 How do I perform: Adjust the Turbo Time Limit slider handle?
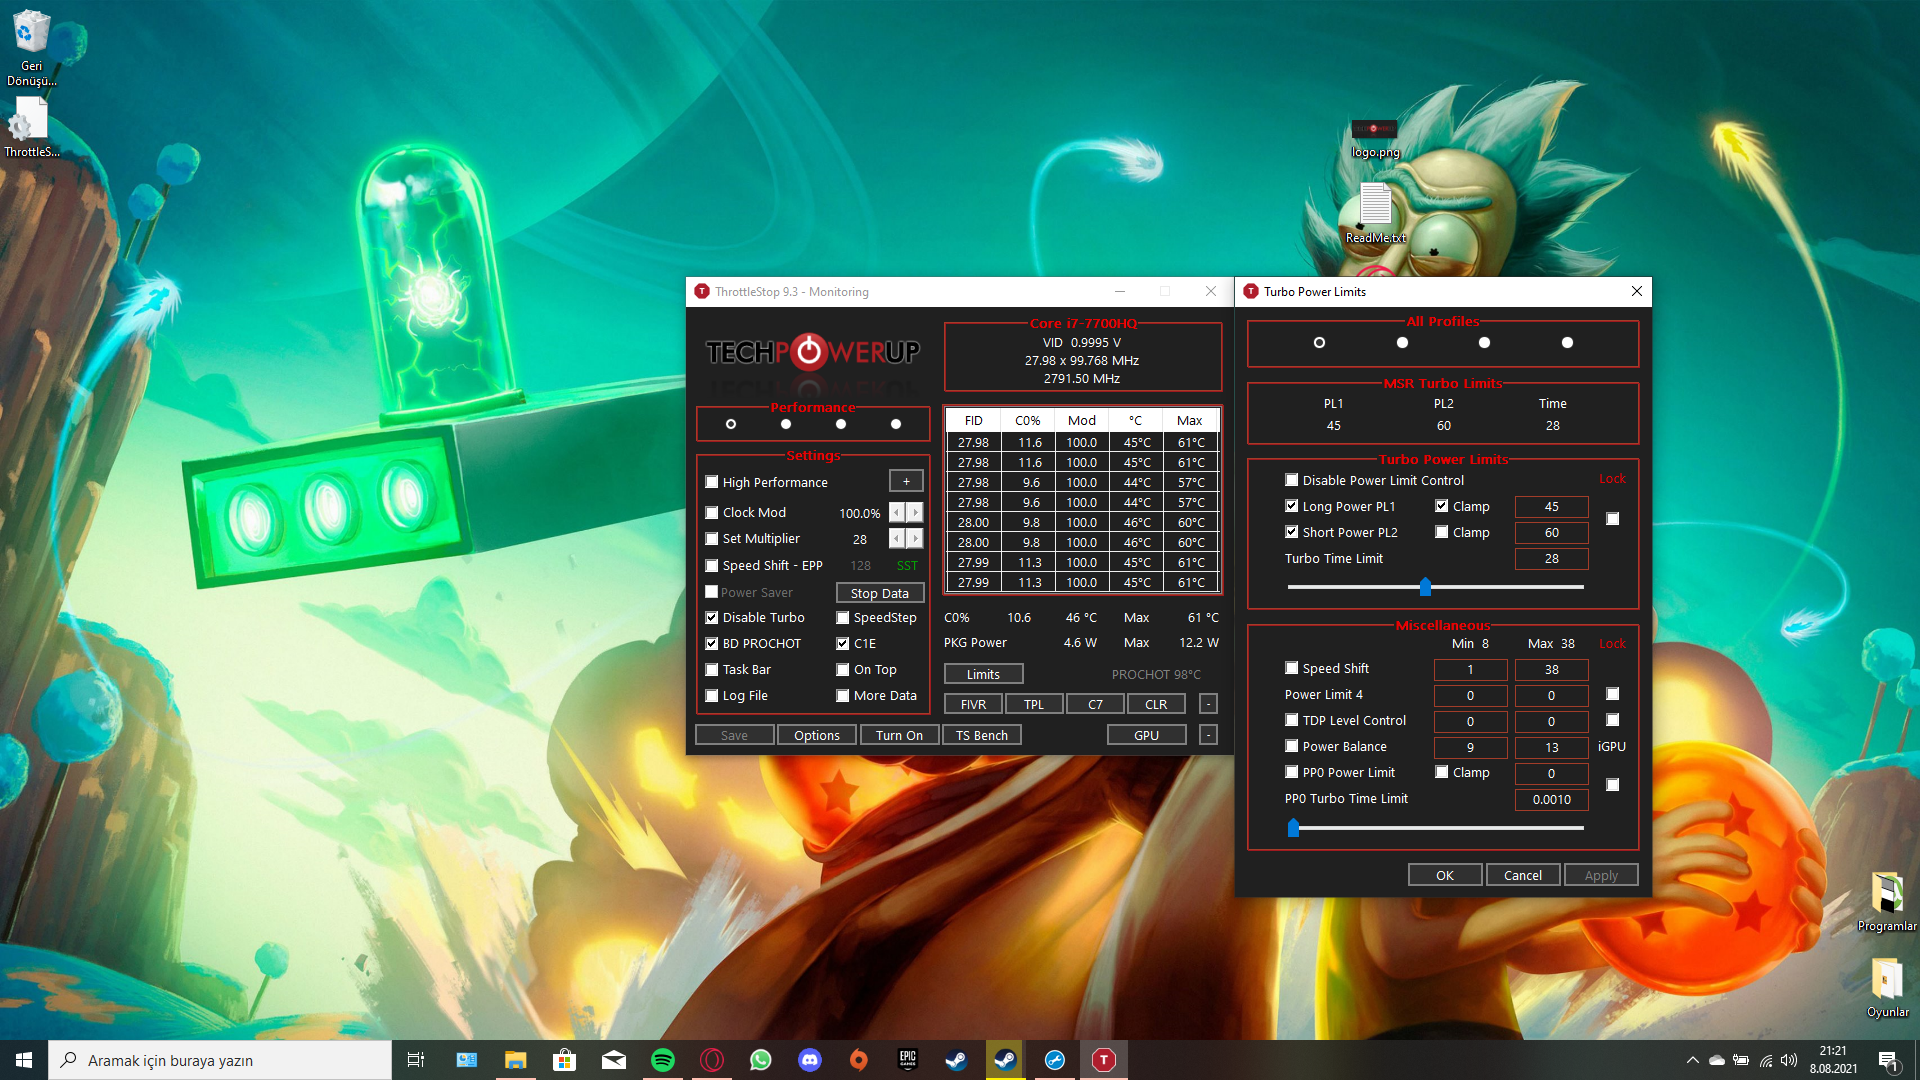click(1425, 587)
